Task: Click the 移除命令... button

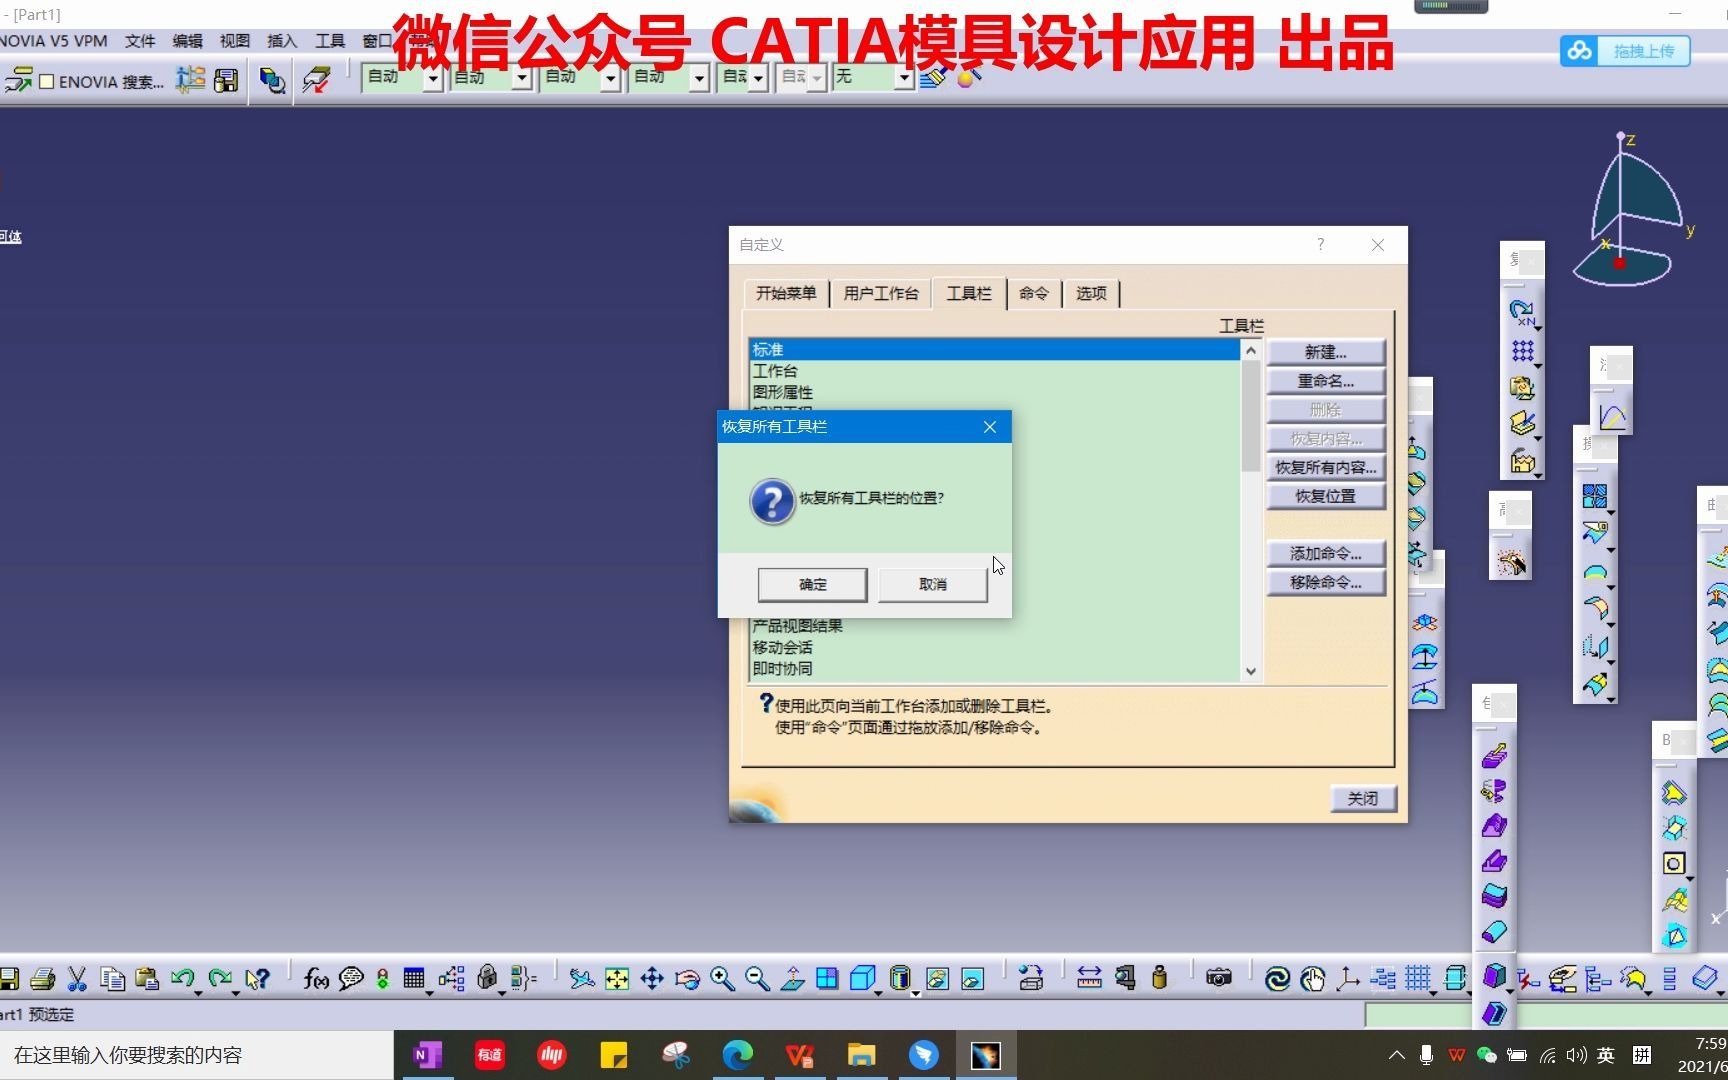Action: click(1325, 582)
